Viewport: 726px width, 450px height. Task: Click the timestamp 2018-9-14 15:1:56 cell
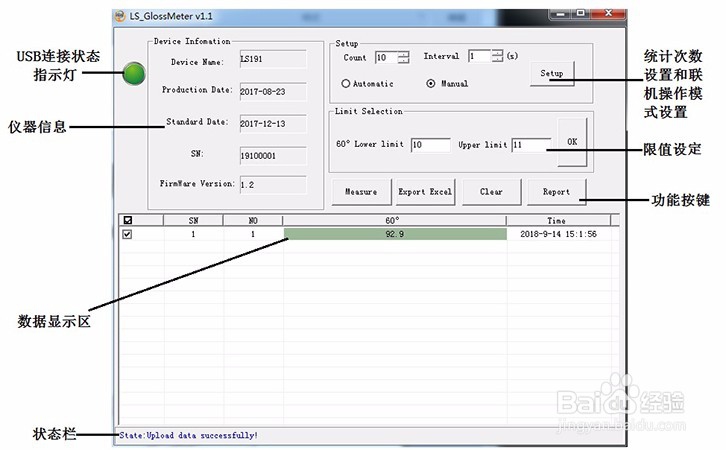tap(558, 234)
